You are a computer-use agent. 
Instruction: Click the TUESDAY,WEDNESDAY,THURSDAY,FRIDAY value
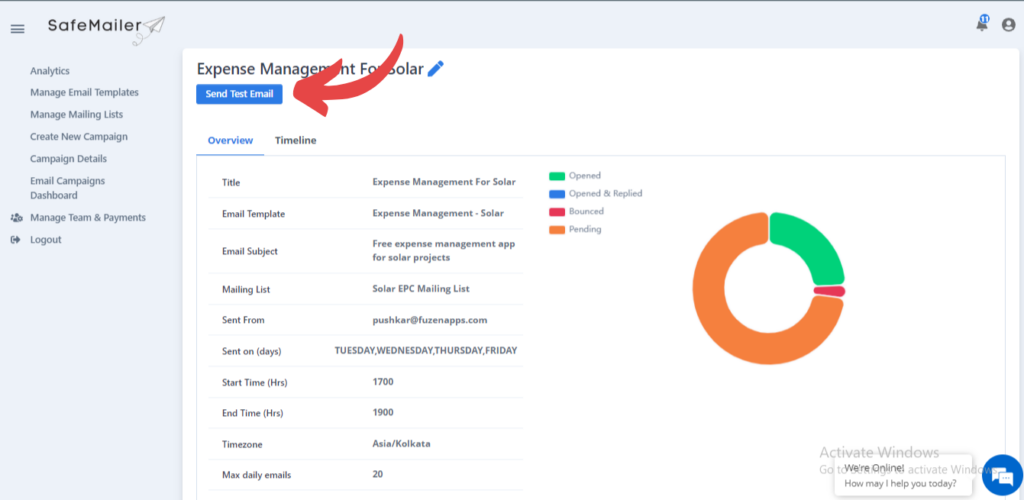426,351
